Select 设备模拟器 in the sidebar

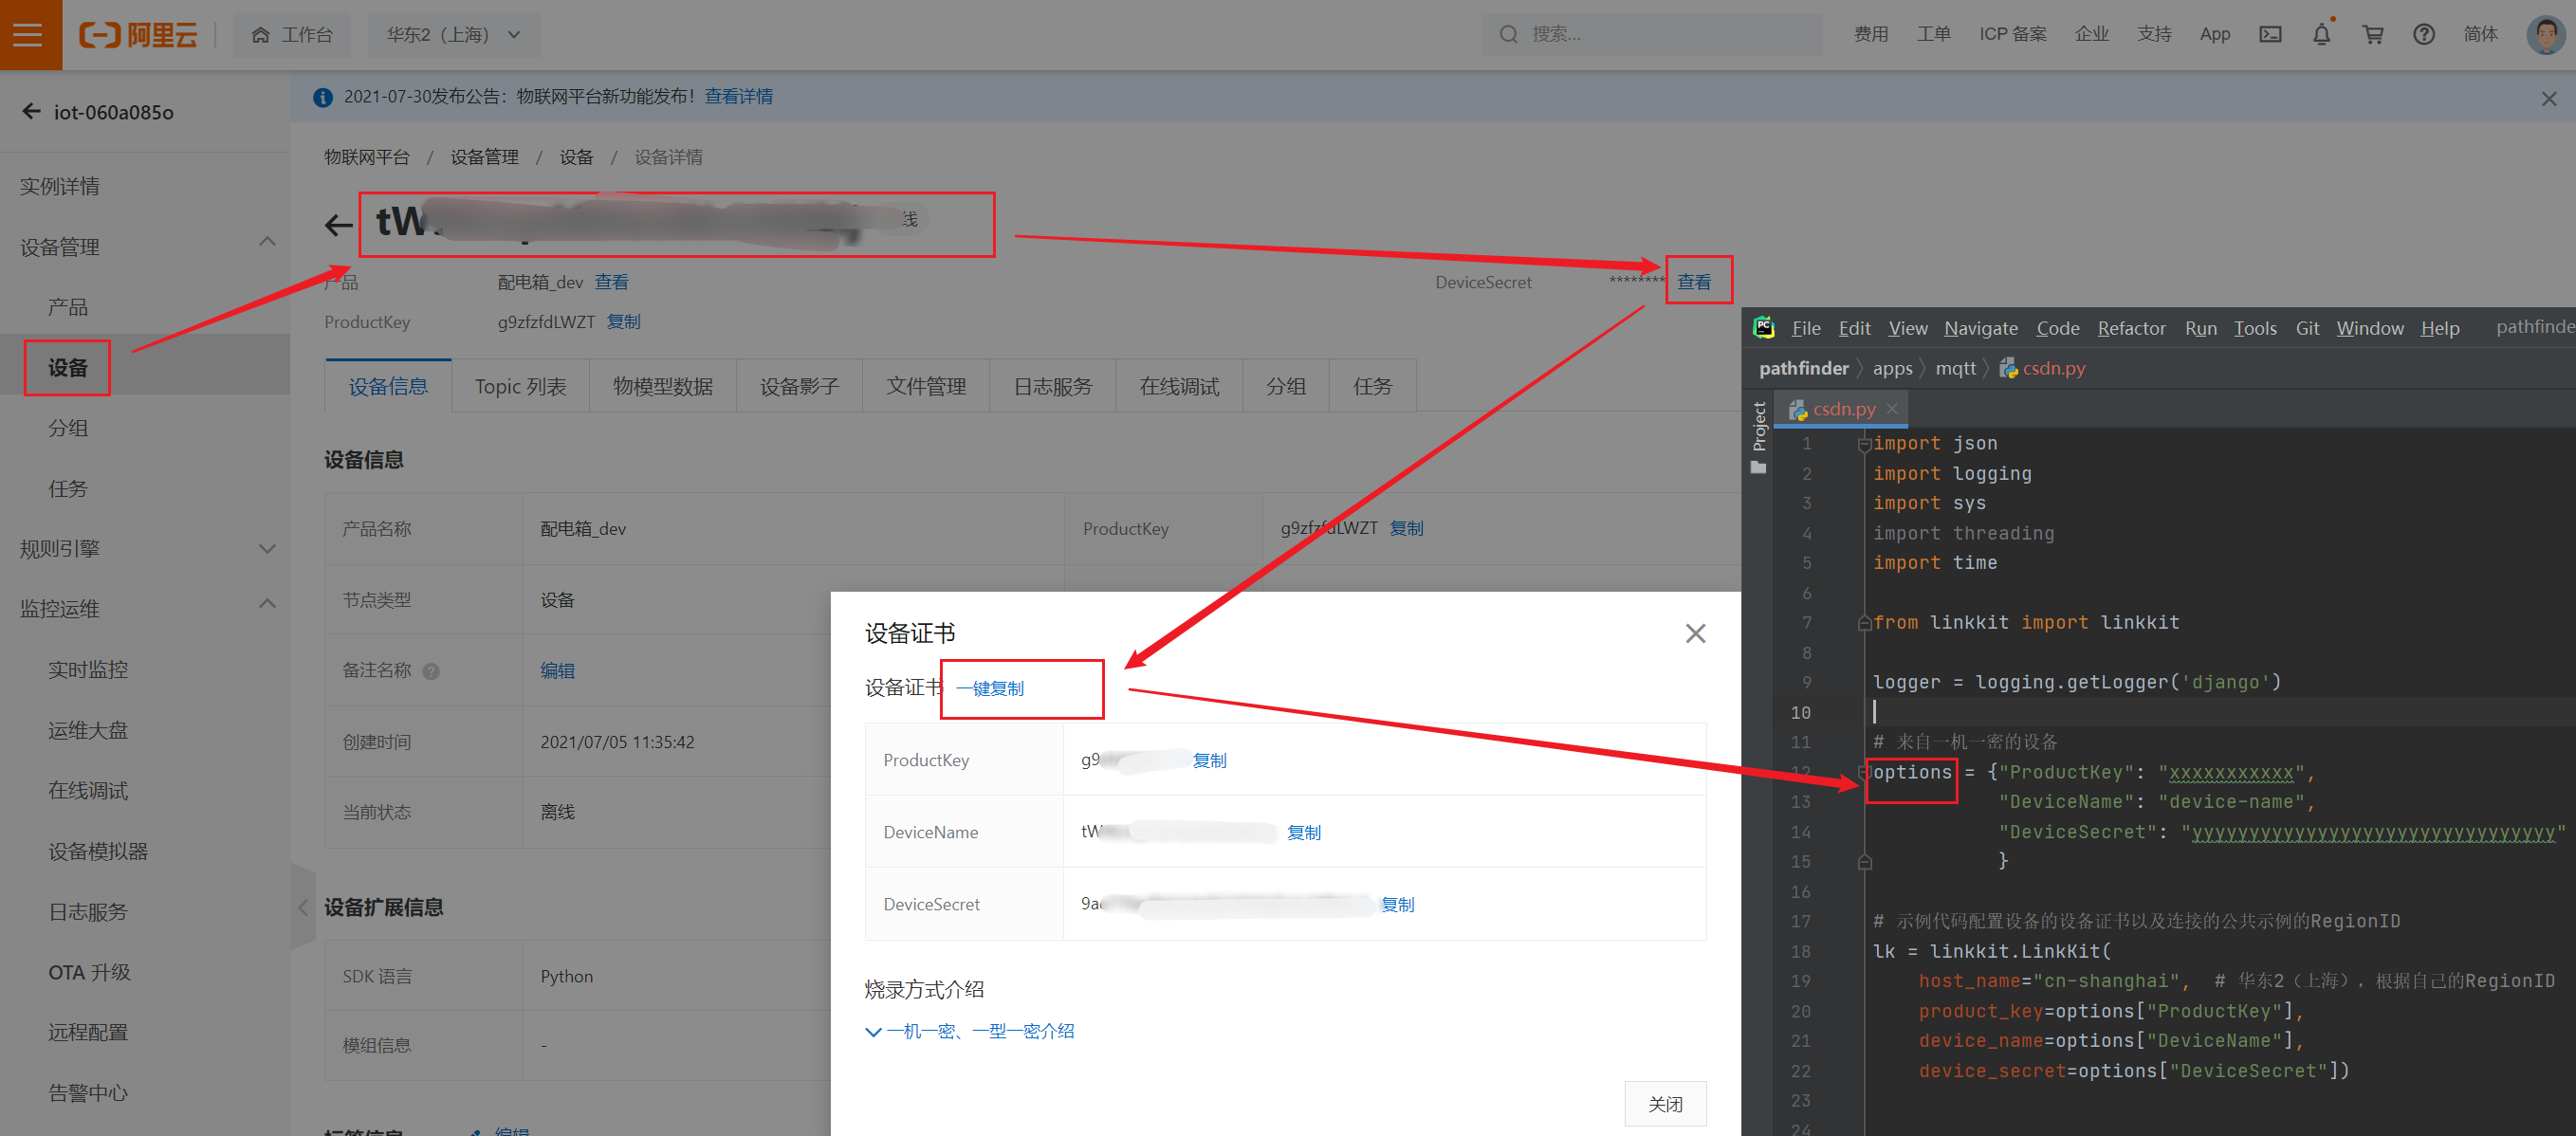click(x=98, y=851)
